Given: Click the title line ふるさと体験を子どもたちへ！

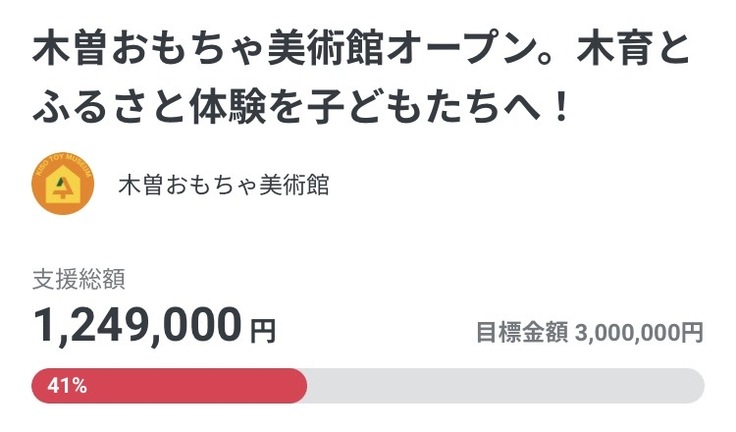Looking at the screenshot, I should point(303,105).
